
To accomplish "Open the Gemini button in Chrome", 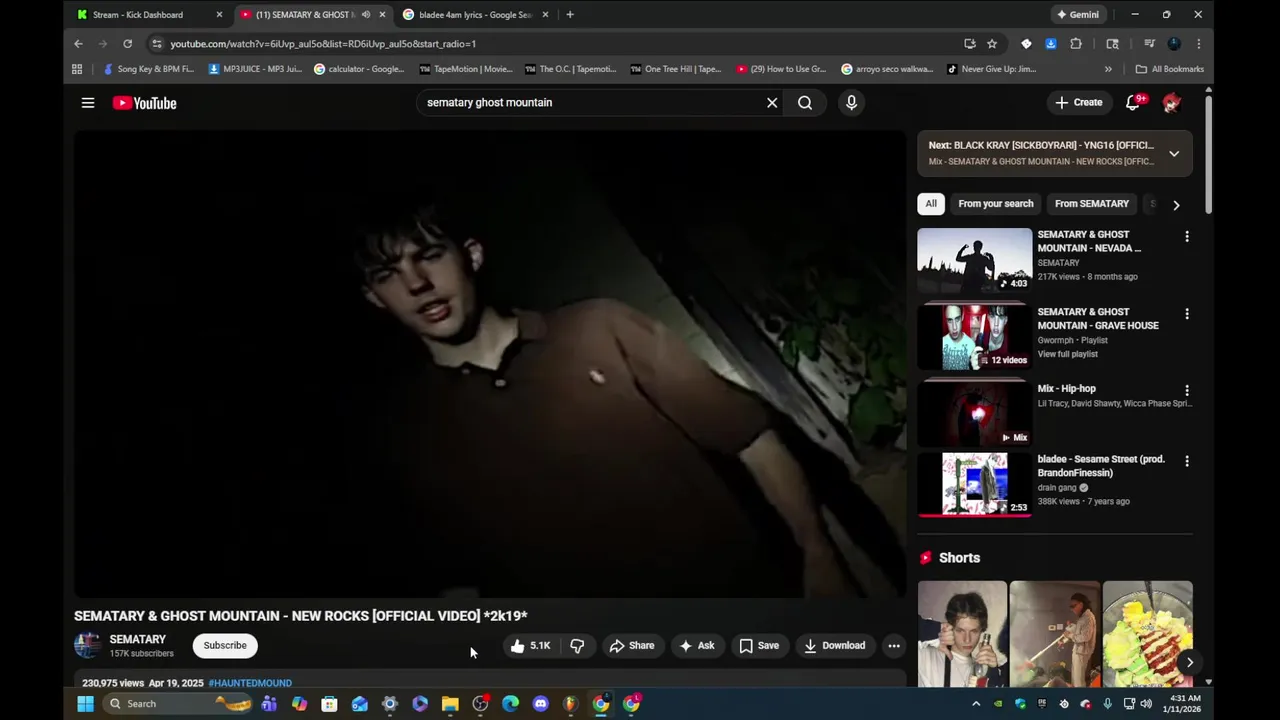I will click(1078, 15).
